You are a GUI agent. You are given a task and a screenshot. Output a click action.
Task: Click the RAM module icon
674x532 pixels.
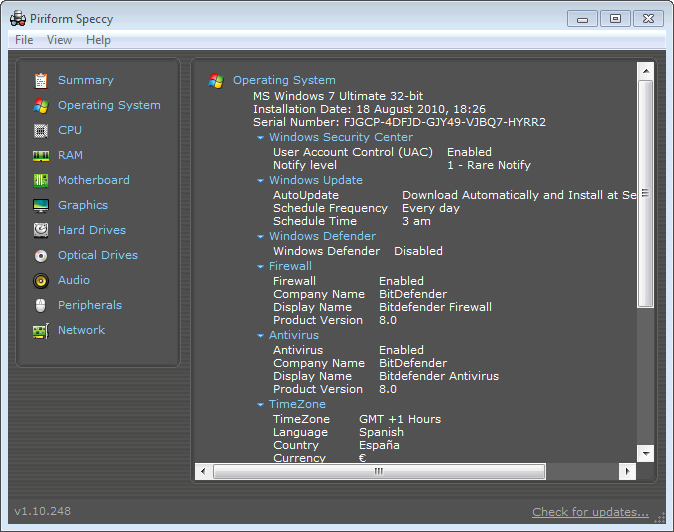[x=41, y=156]
